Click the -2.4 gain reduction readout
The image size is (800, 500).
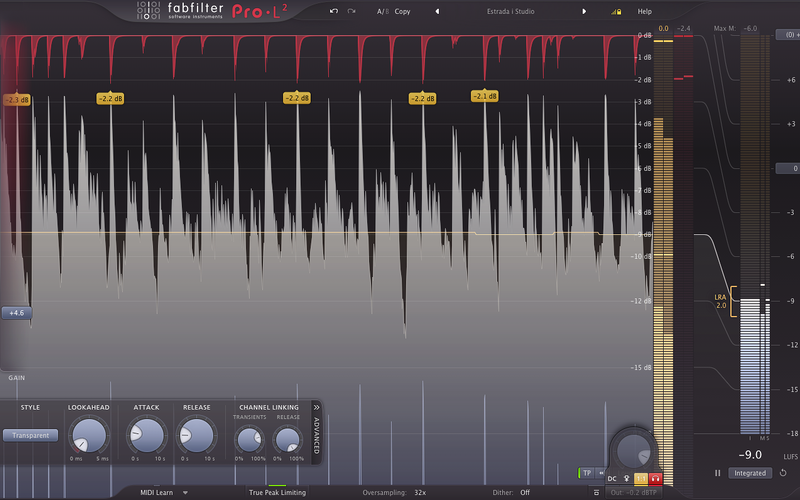click(684, 29)
